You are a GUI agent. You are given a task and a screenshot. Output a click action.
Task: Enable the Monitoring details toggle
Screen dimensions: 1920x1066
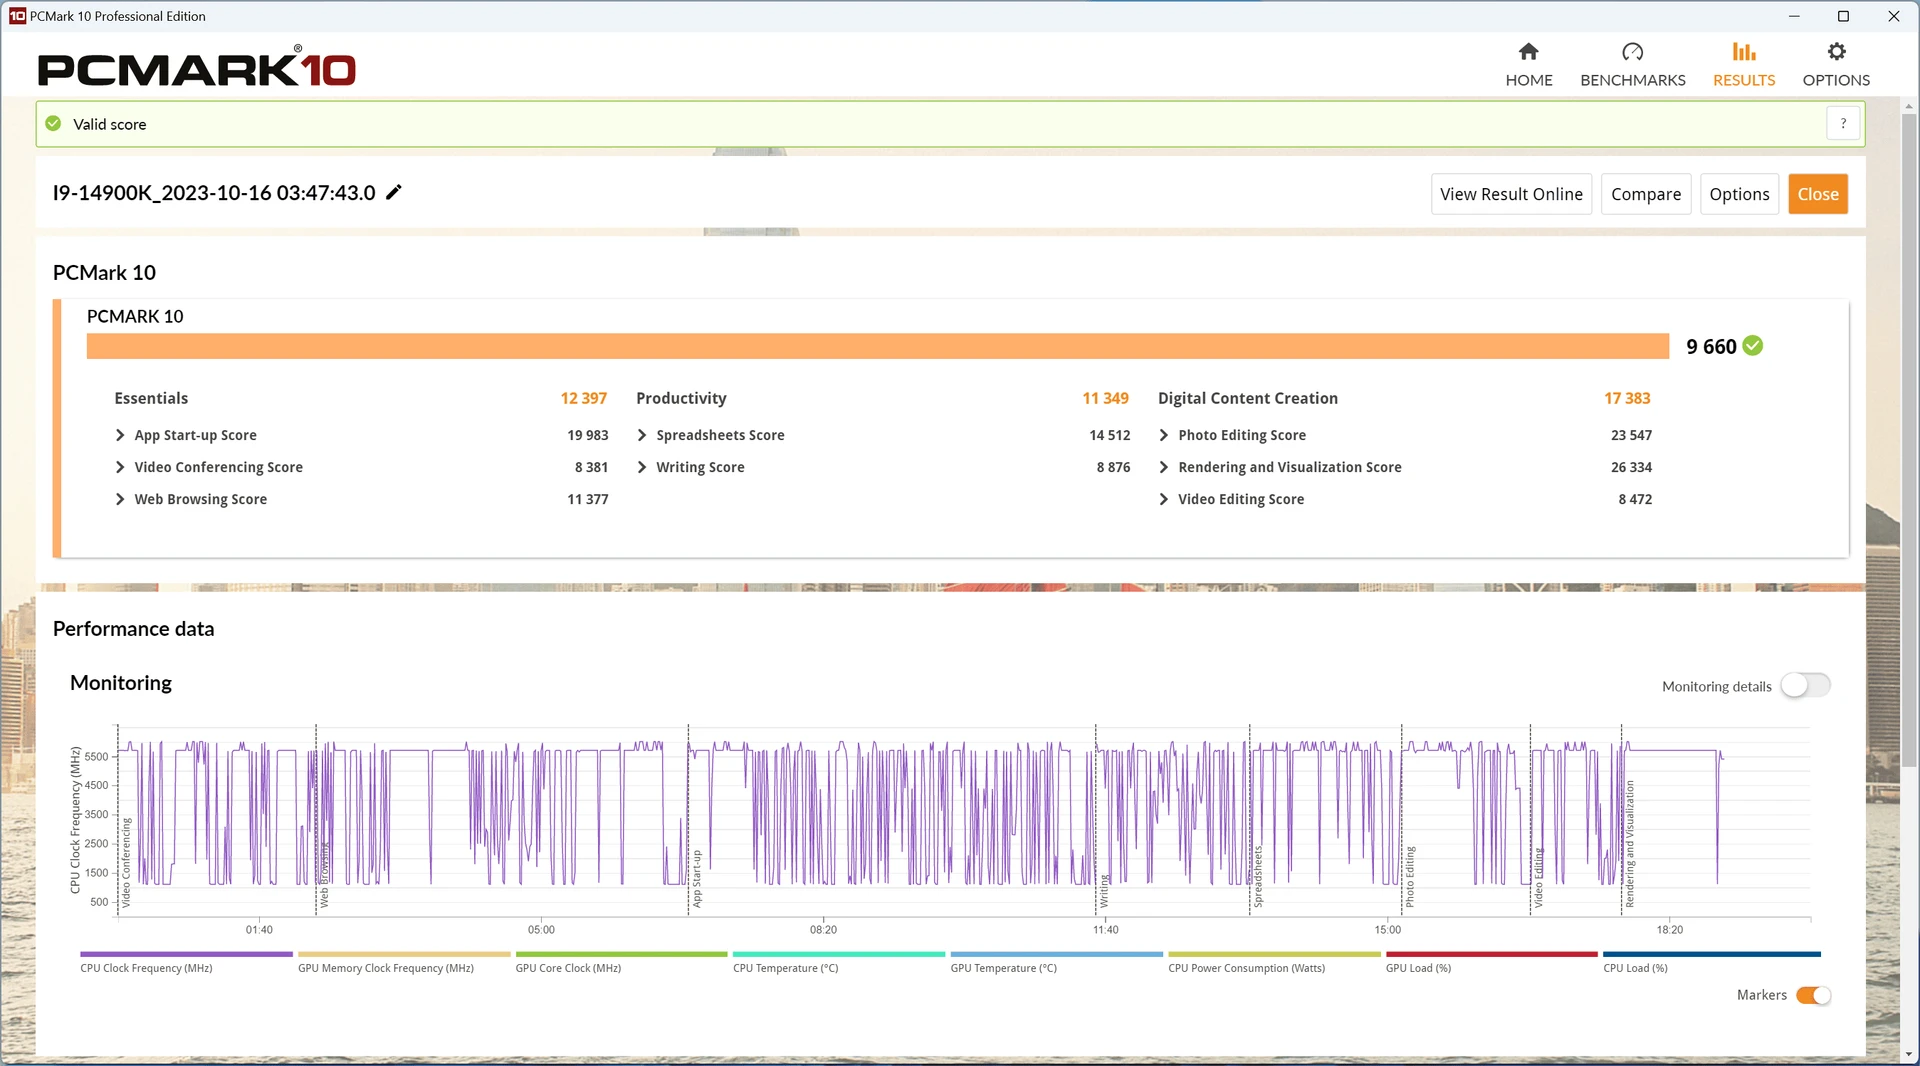(x=1805, y=685)
